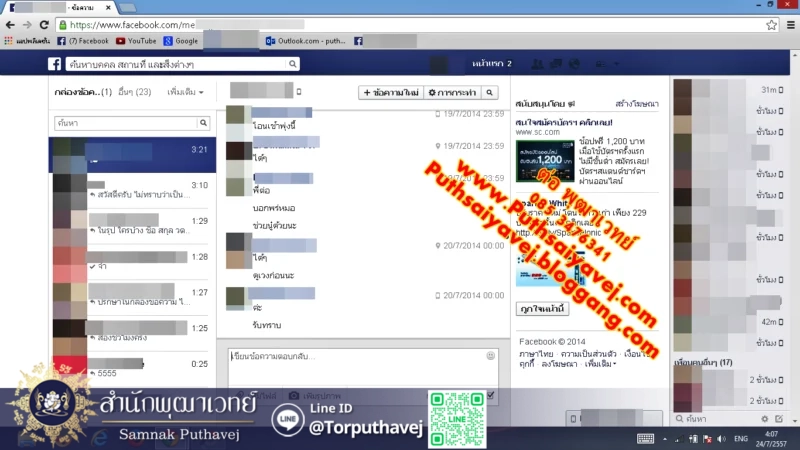This screenshot has height=450, width=800.
Task: Click the Facebook logo in the header
Action: pyautogui.click(x=56, y=64)
